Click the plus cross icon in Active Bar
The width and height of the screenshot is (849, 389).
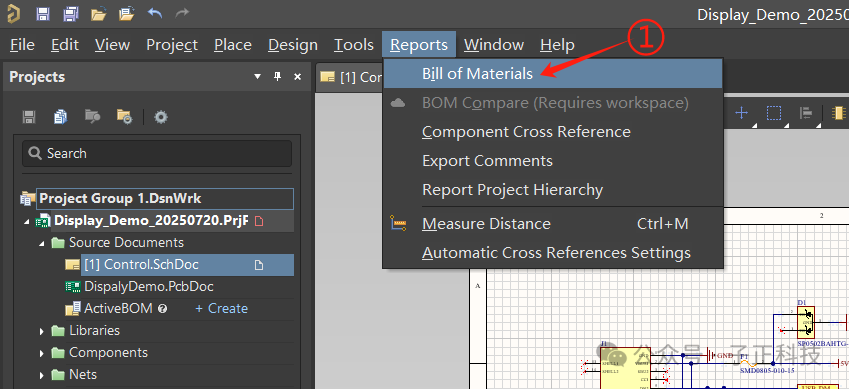pos(741,113)
